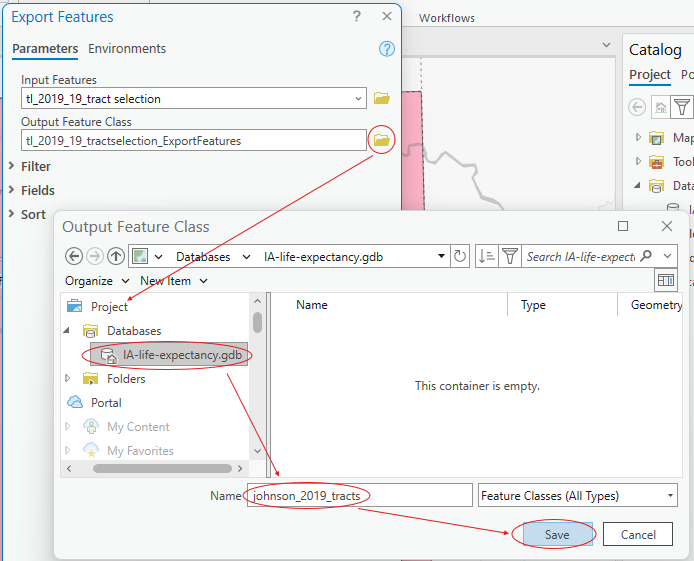Expand Catalog Maps node

(x=638, y=137)
